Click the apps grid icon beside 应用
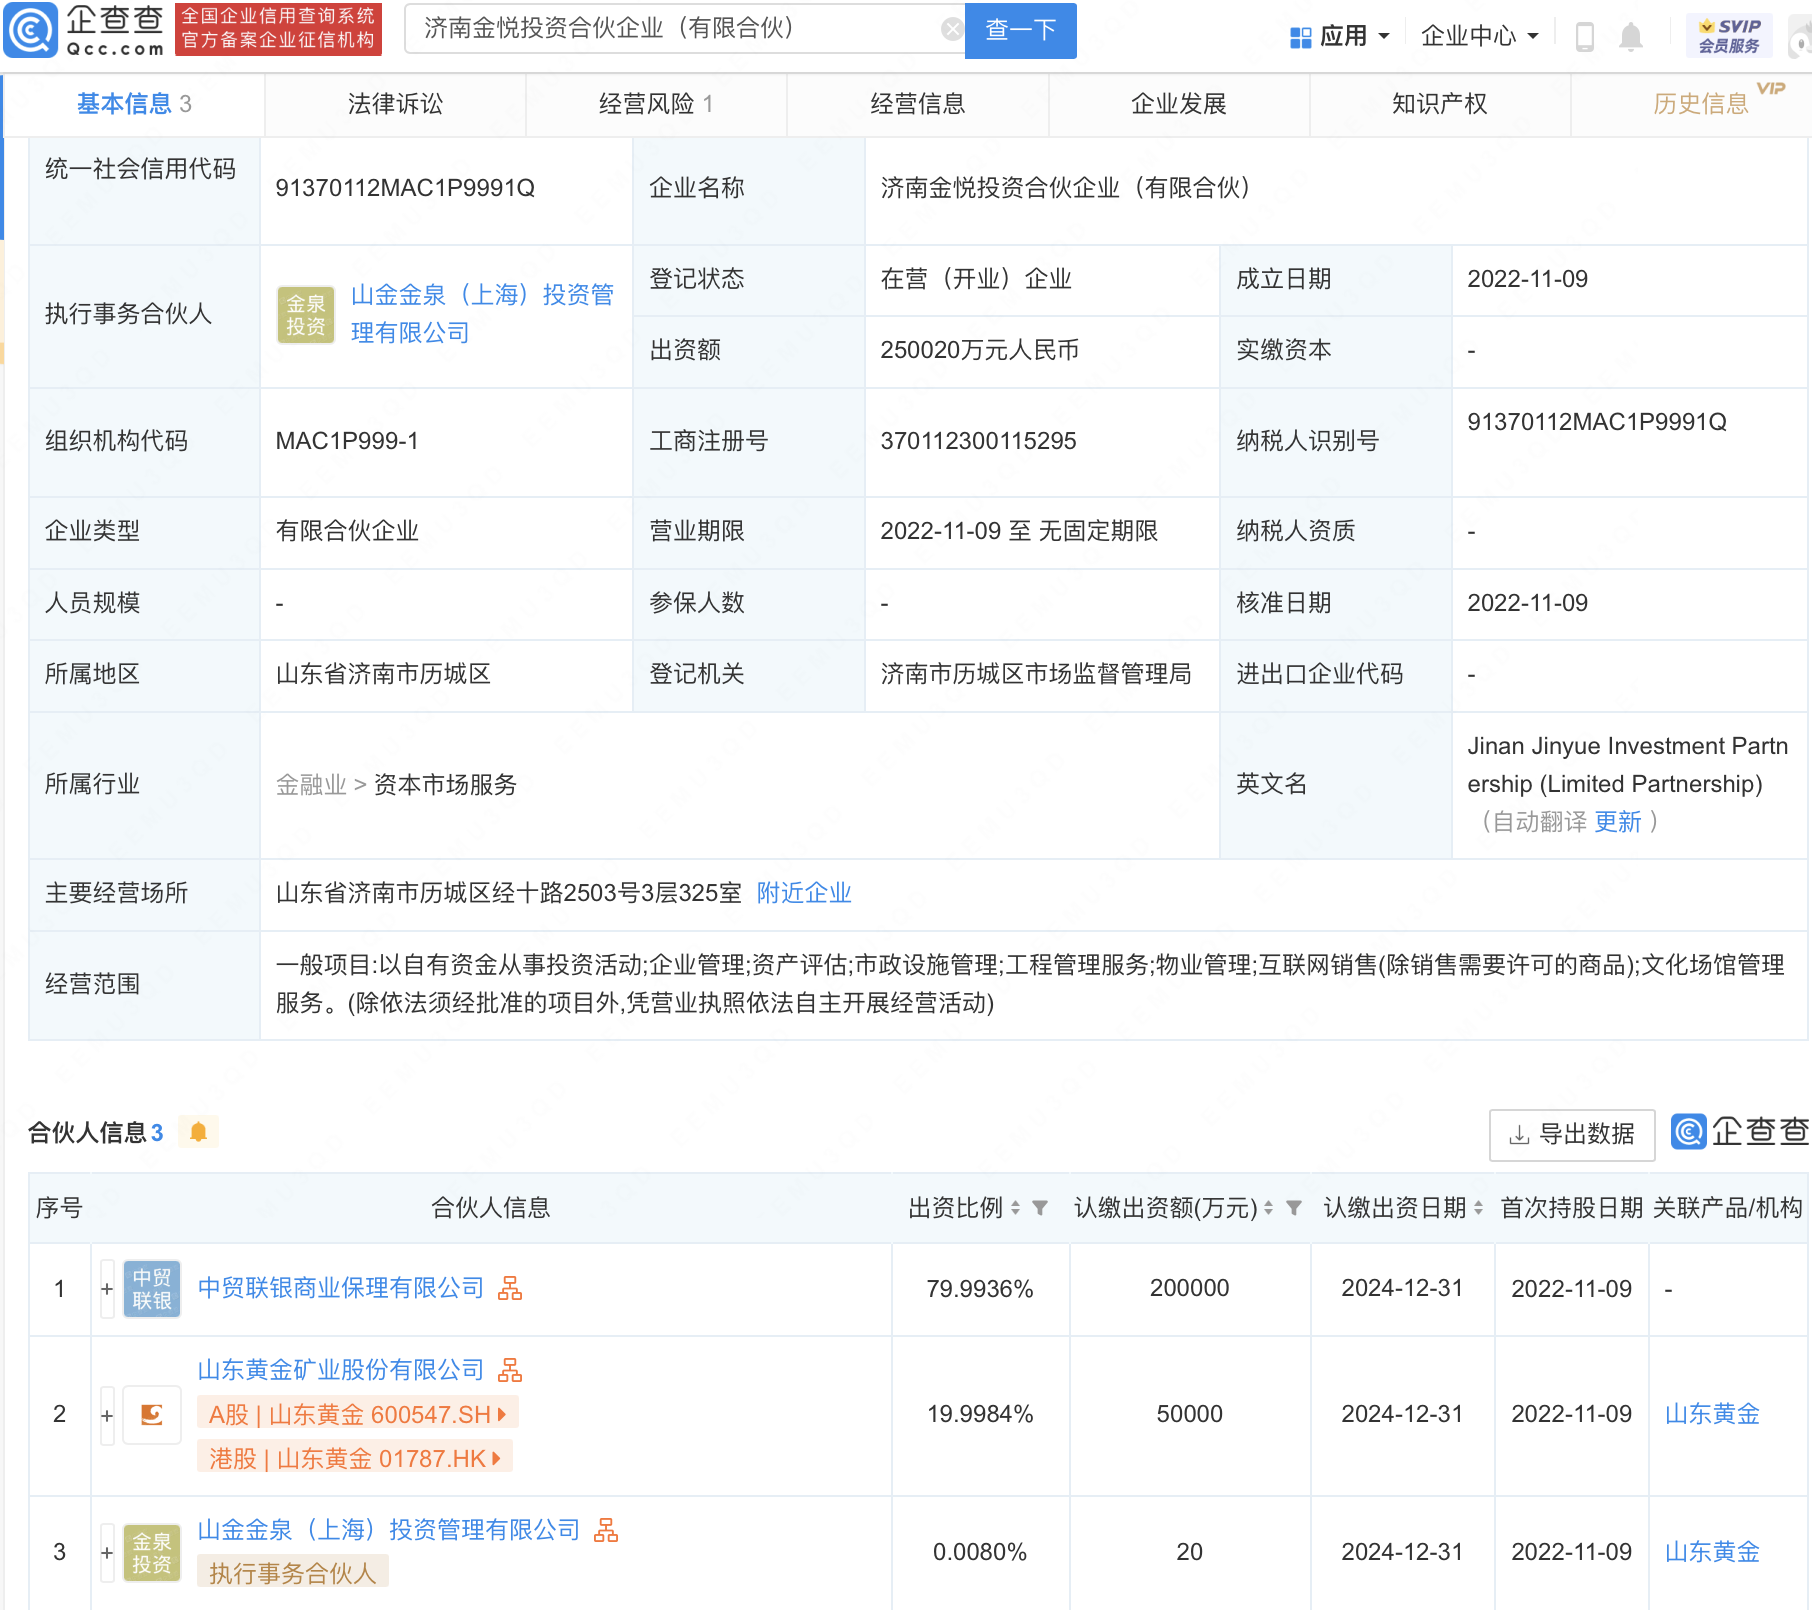The width and height of the screenshot is (1812, 1610). click(1300, 38)
